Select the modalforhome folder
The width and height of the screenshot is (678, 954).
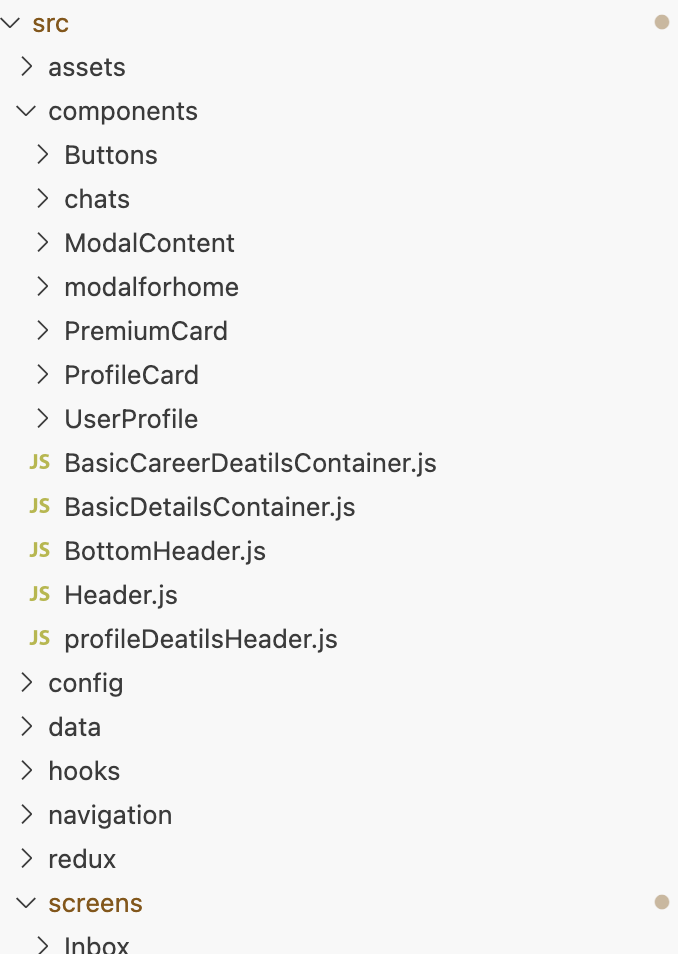151,287
